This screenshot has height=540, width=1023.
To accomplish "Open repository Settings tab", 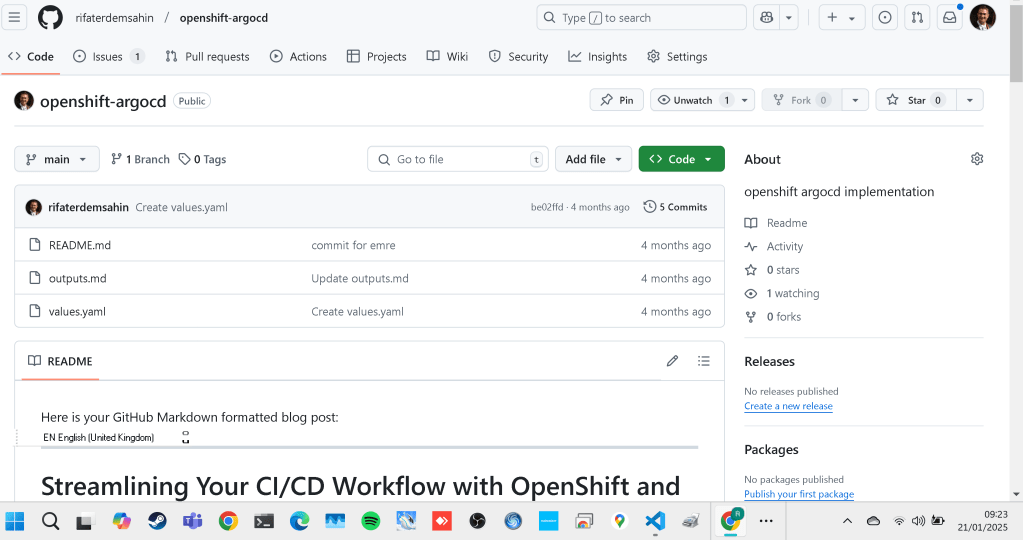I will point(677,57).
